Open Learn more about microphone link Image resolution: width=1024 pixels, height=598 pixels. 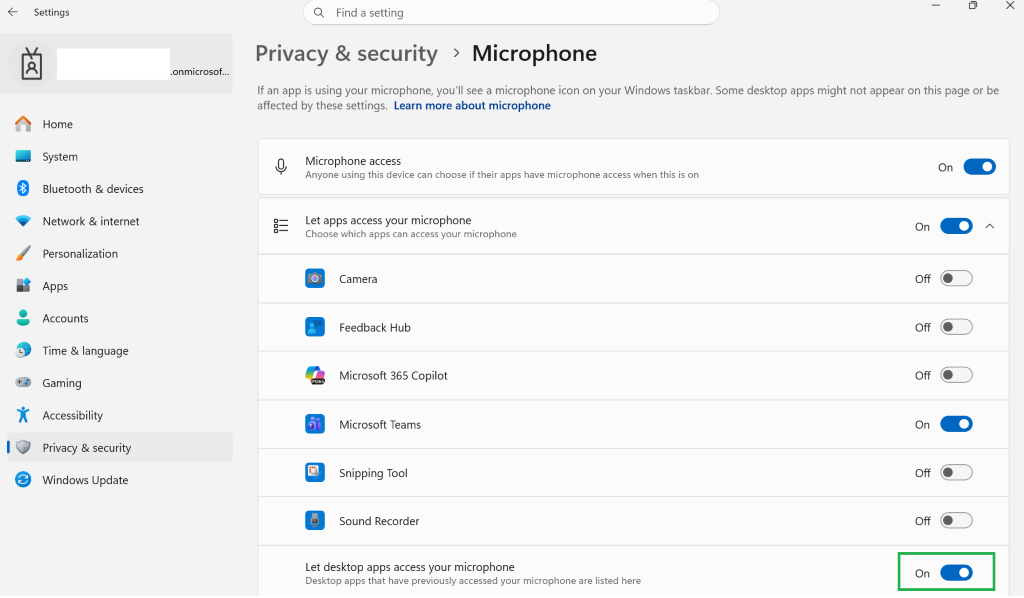472,106
